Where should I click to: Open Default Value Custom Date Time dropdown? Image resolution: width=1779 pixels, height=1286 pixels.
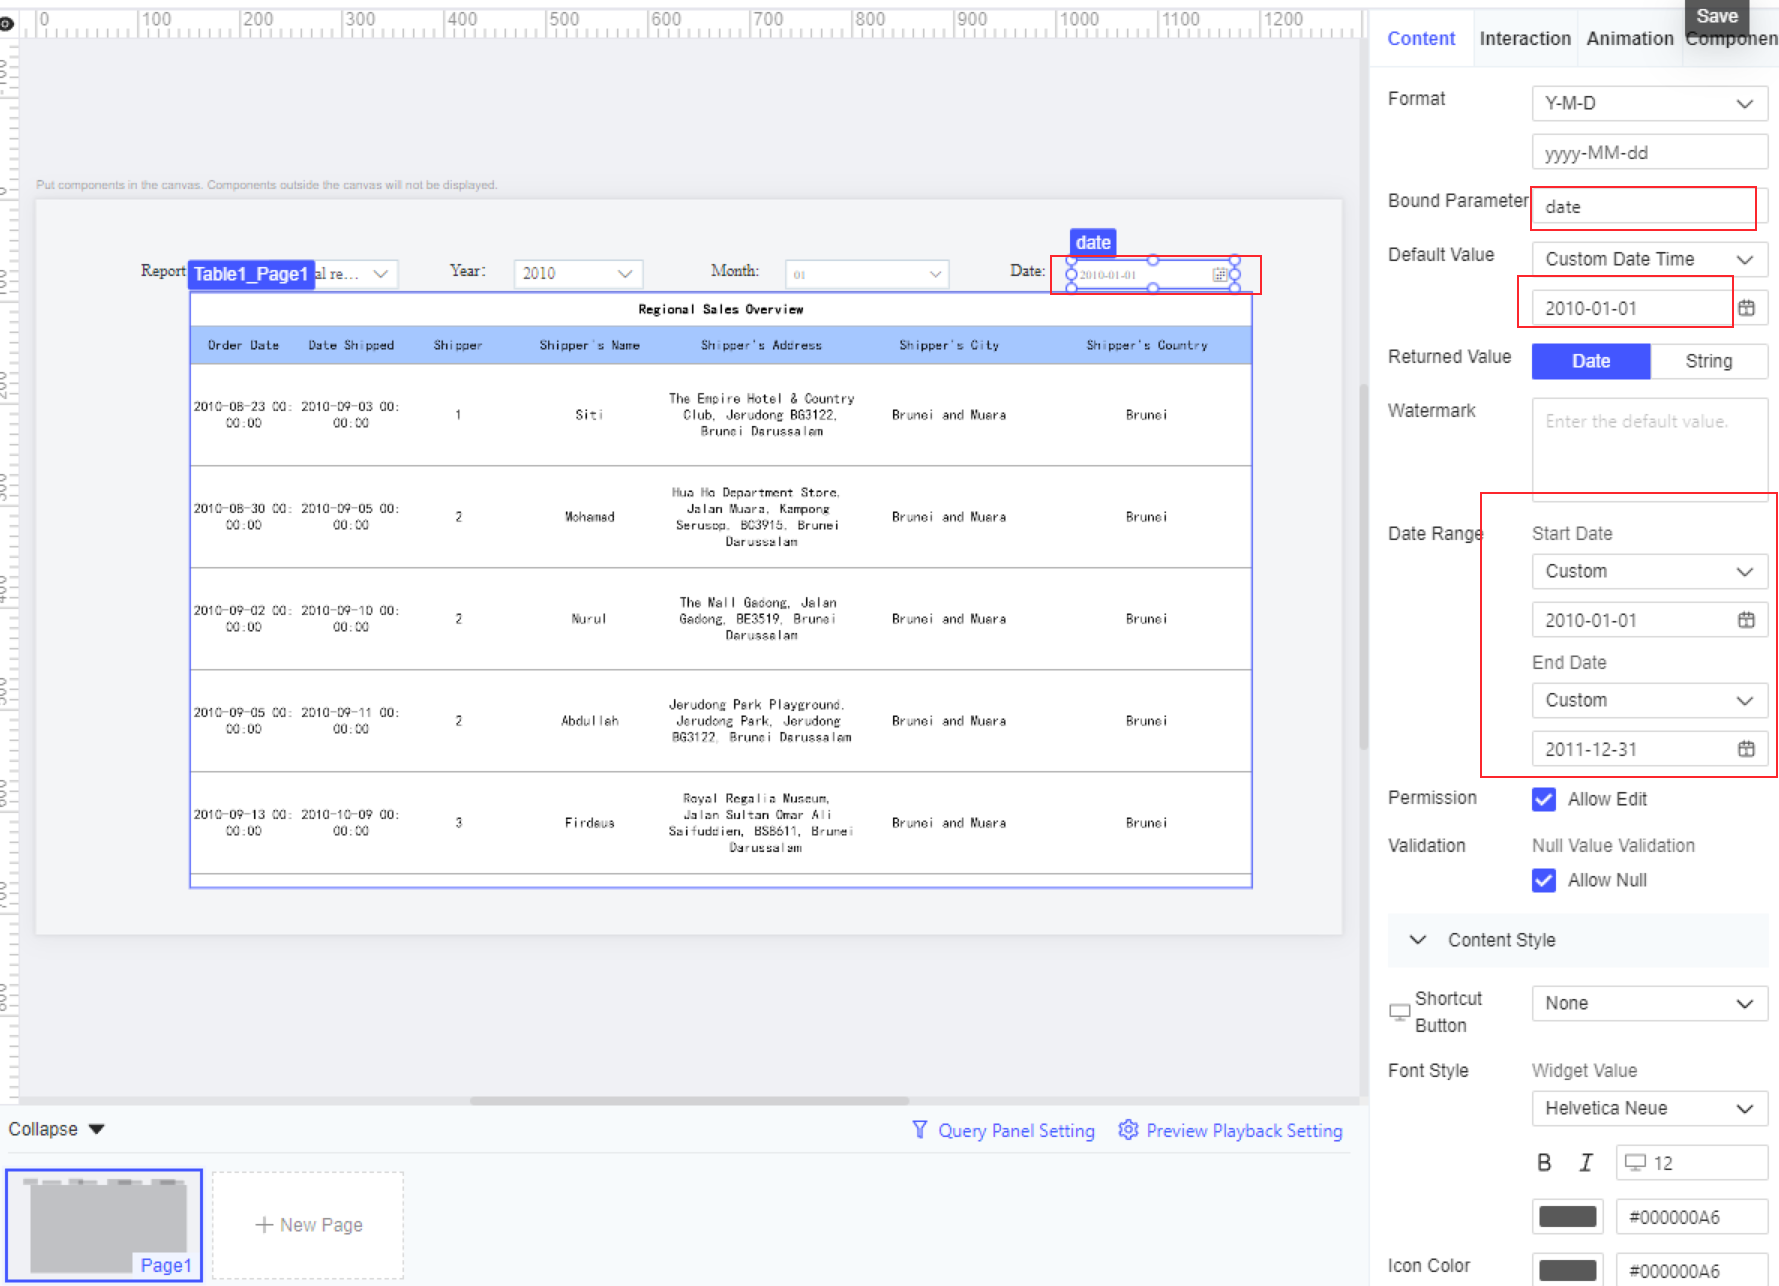1649,259
